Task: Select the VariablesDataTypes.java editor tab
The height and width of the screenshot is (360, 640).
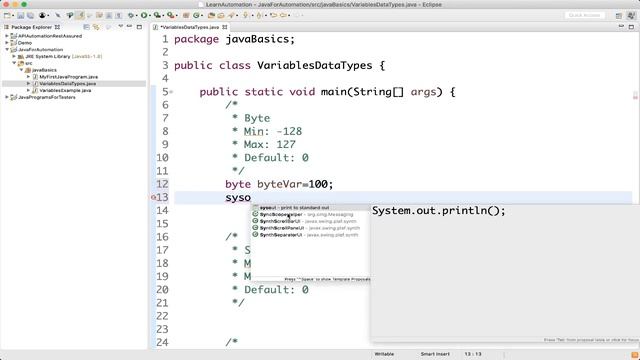Action: 190,27
